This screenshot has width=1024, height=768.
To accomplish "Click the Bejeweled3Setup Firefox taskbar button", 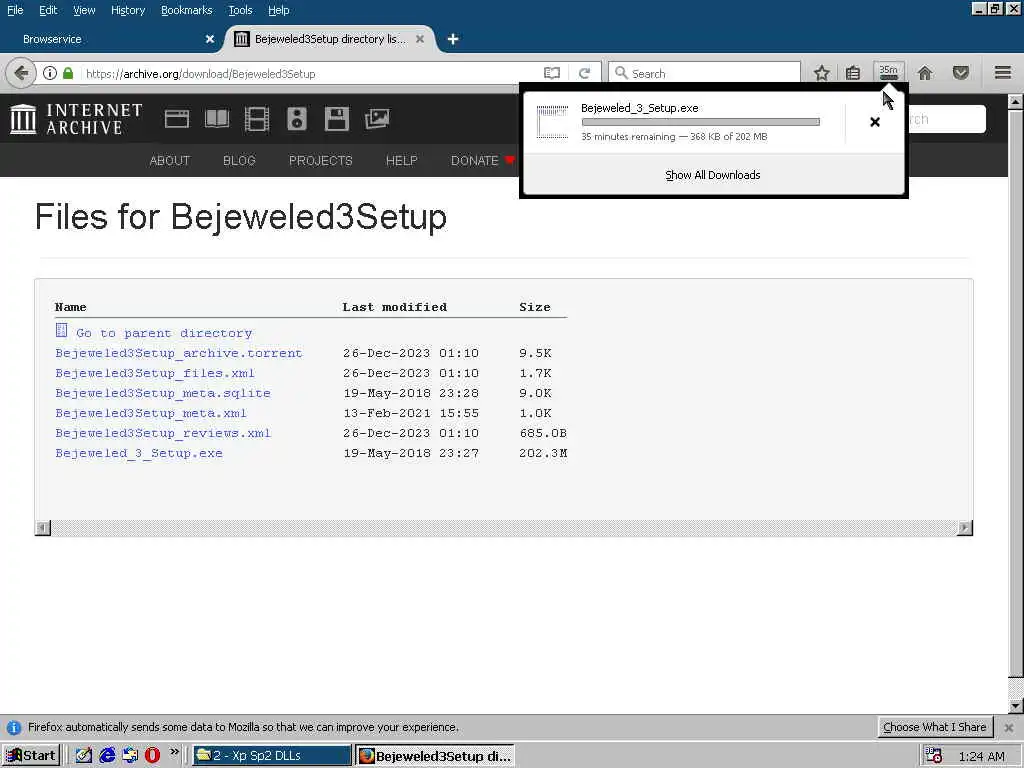I will tap(436, 756).
